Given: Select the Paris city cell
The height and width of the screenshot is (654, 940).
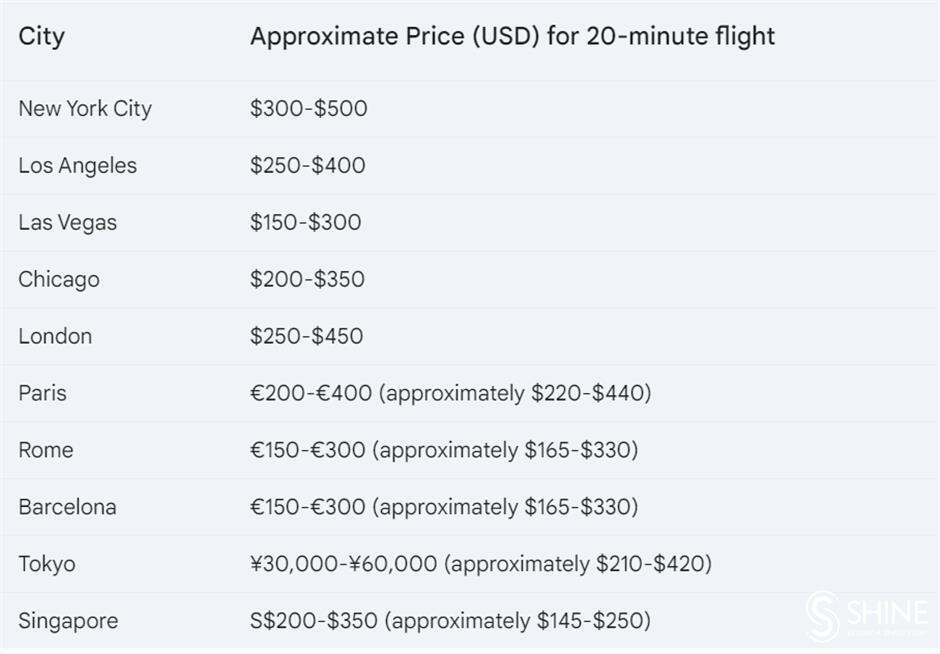Looking at the screenshot, I should [42, 393].
